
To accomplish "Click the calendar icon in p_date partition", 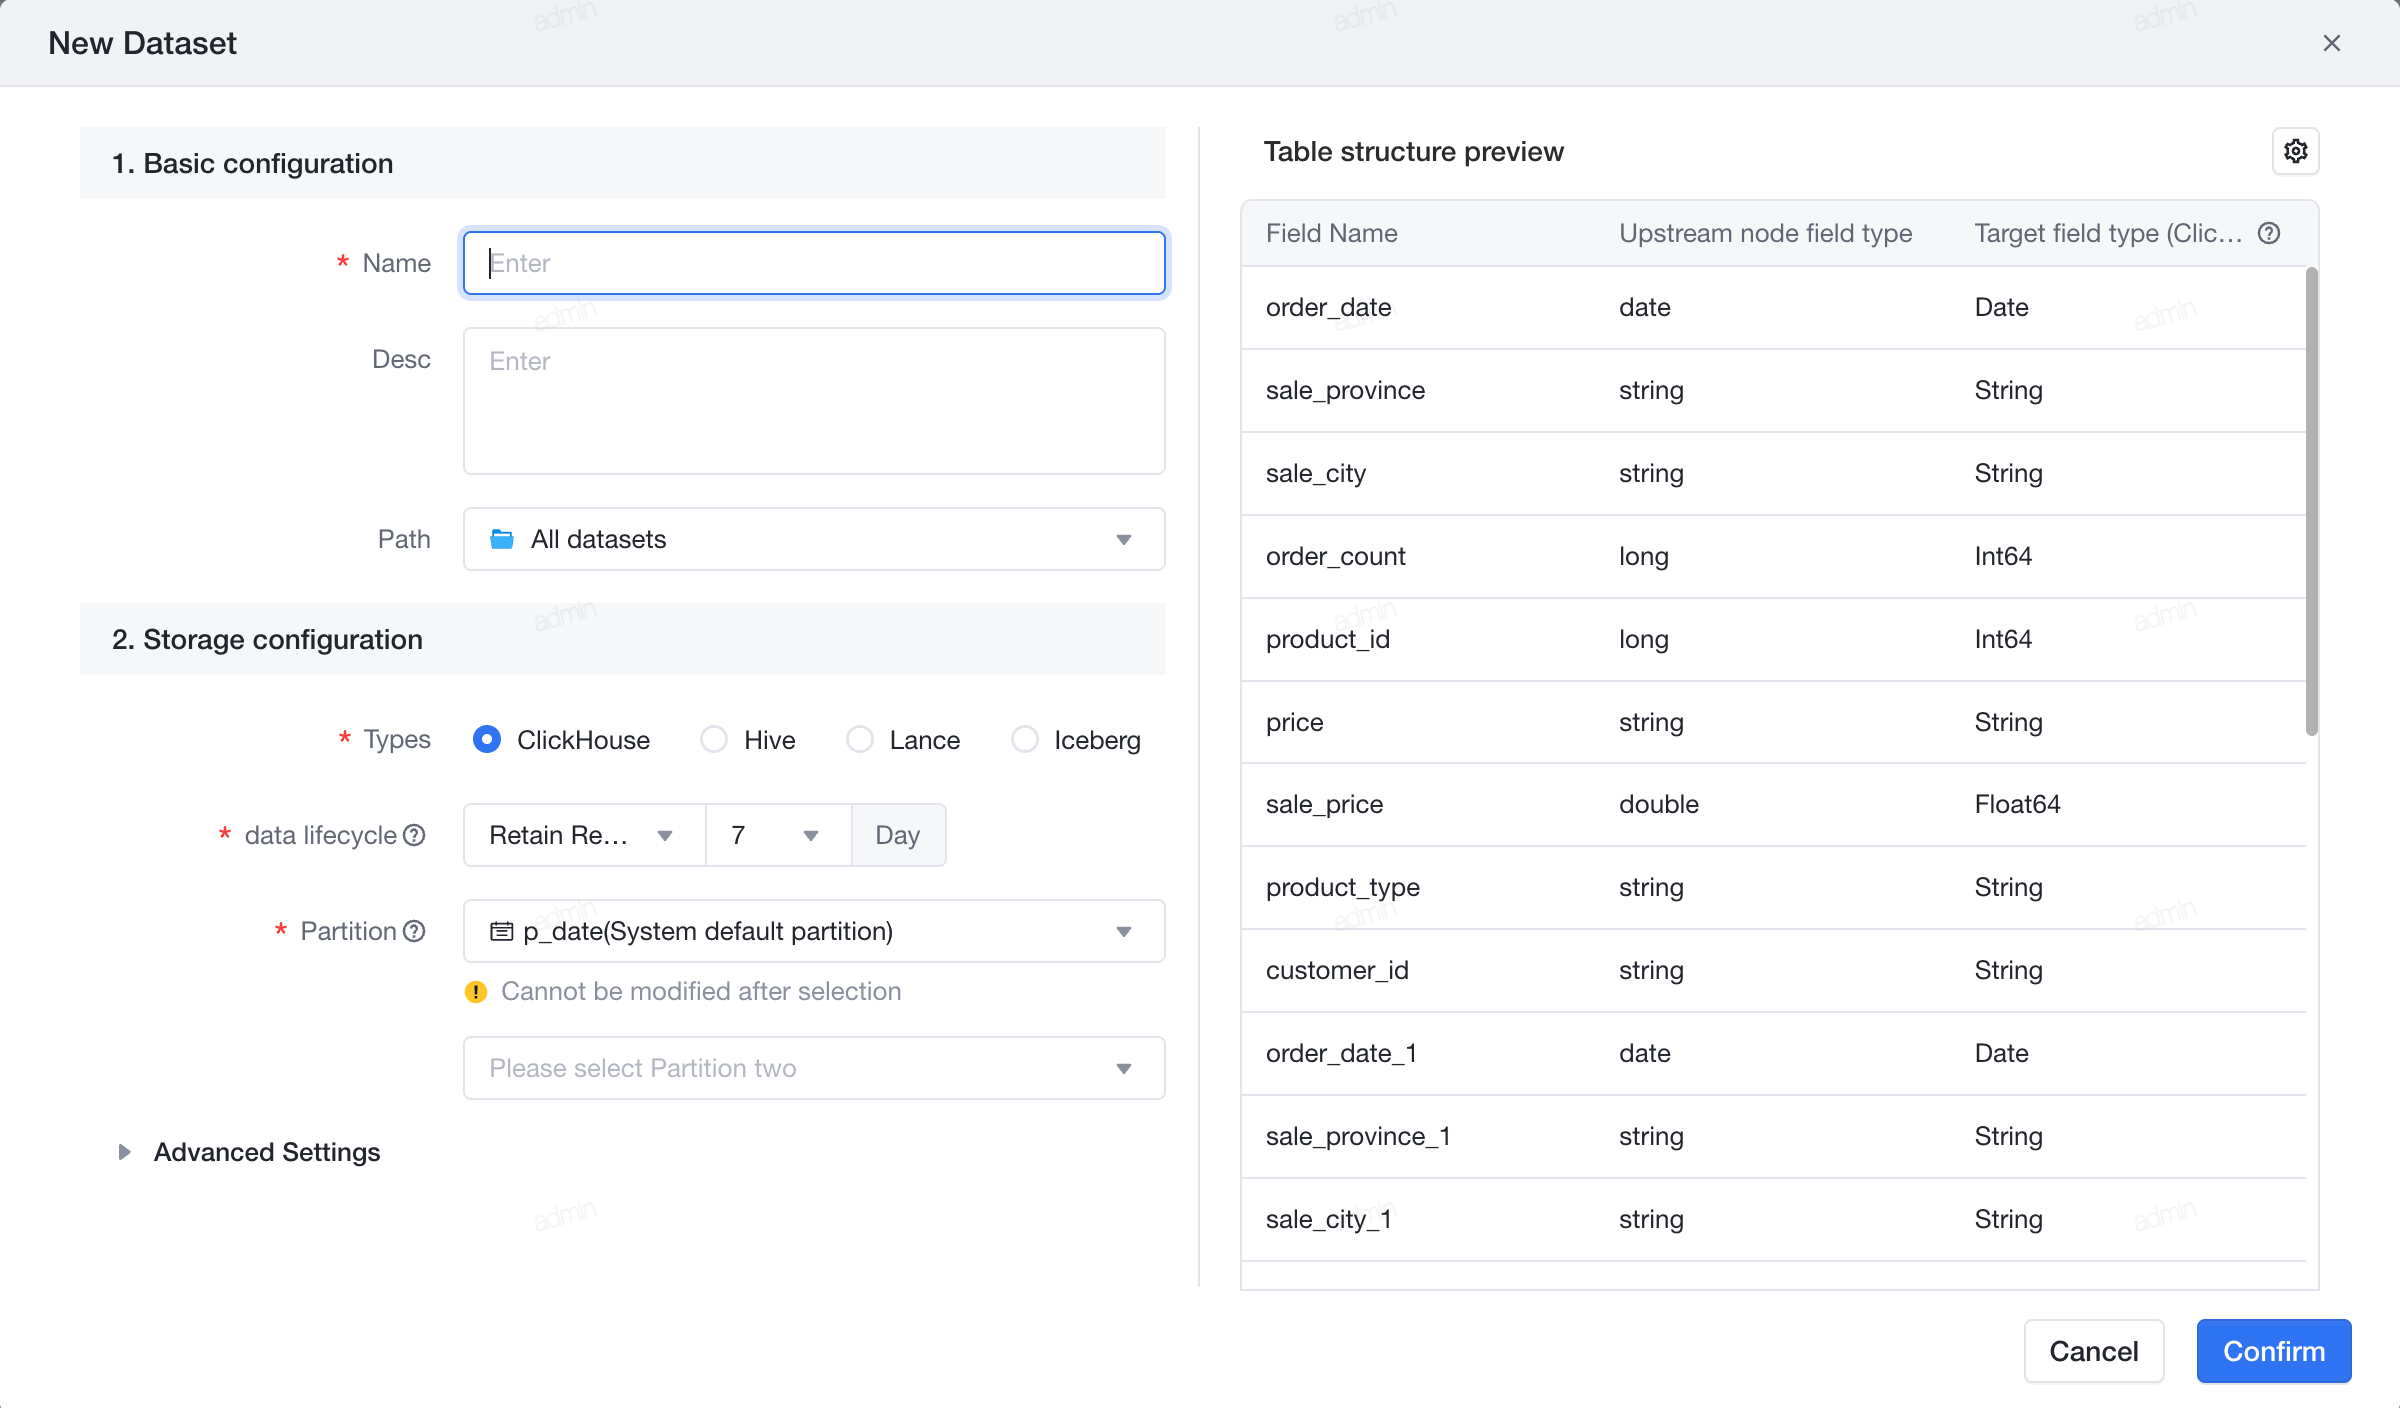I will [501, 931].
